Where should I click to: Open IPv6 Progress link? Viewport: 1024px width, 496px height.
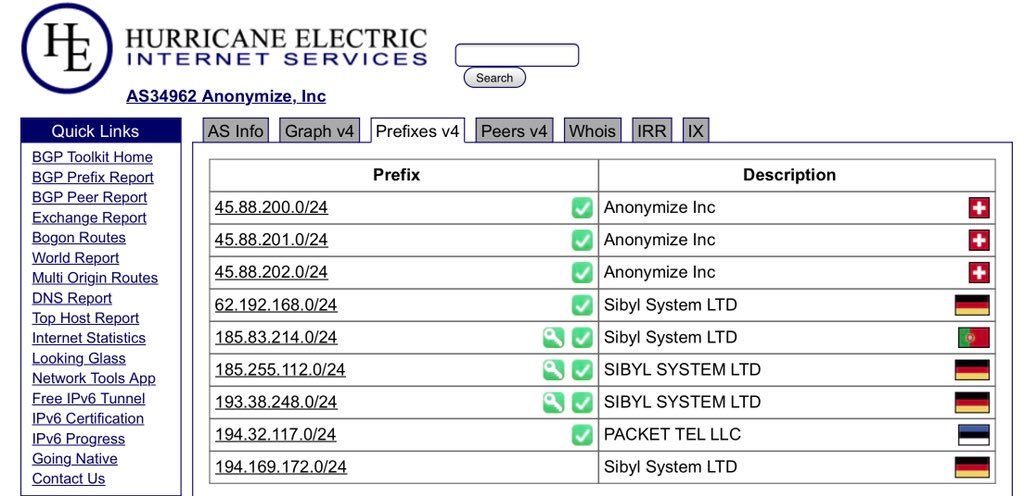tap(78, 439)
